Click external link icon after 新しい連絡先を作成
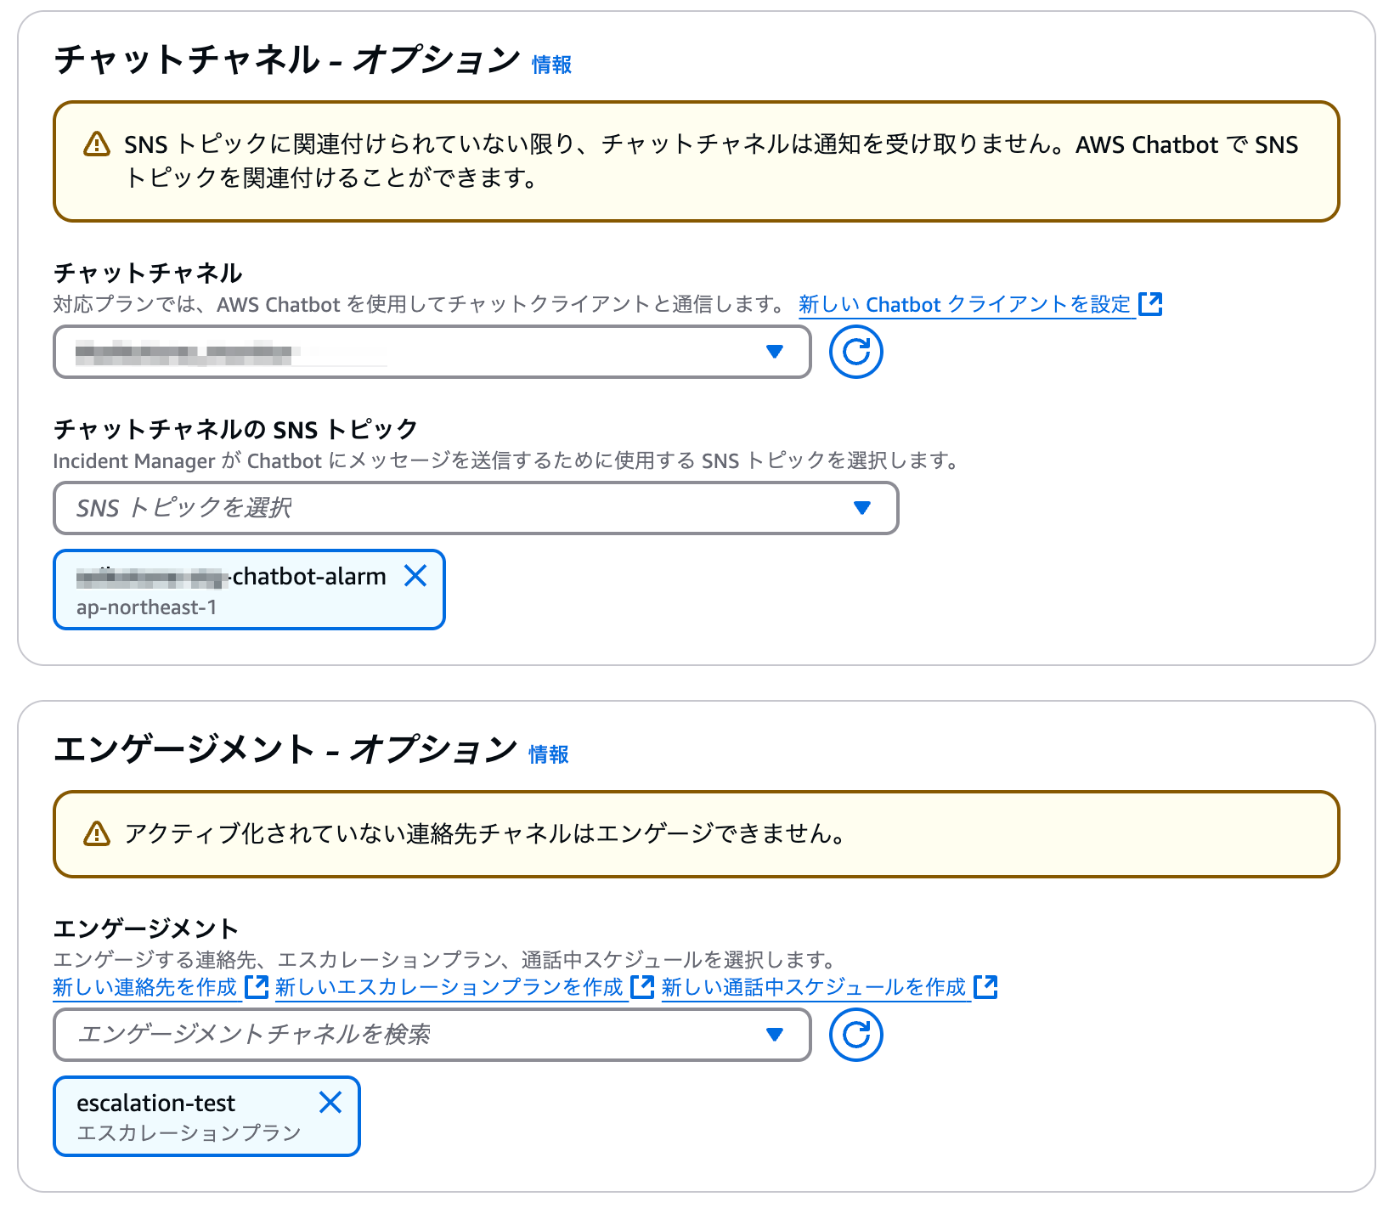This screenshot has width=1400, height=1208. (257, 987)
